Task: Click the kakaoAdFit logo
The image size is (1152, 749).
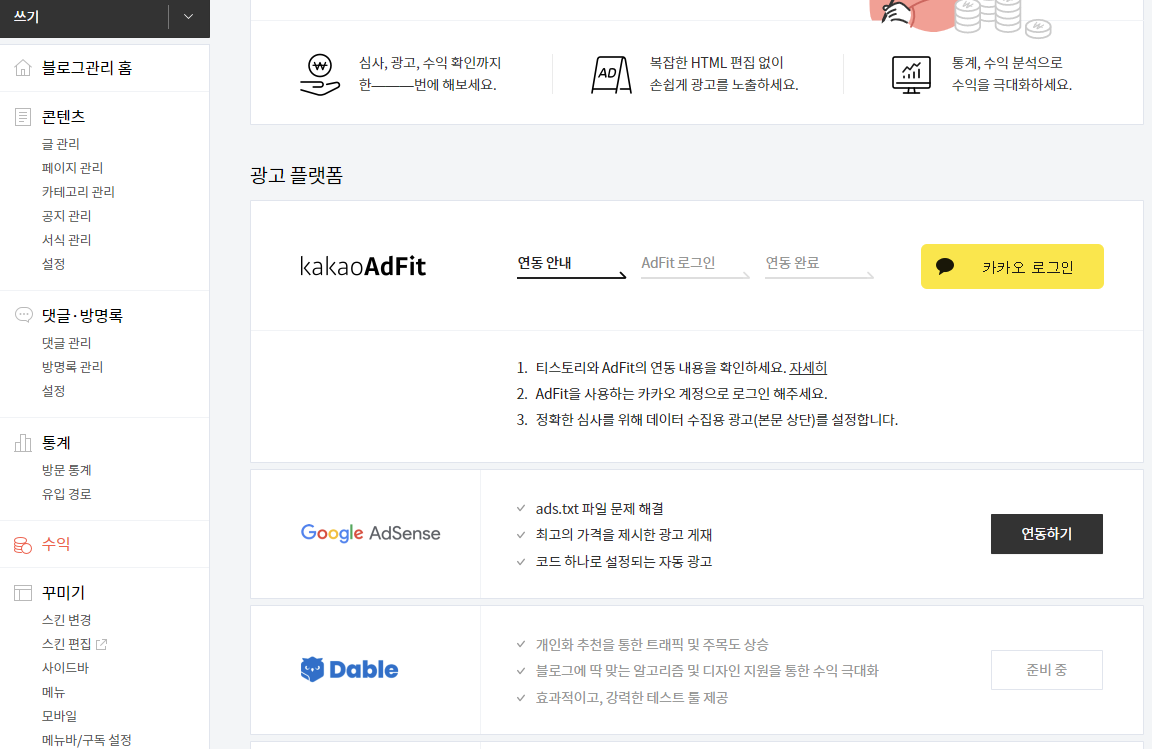Action: (x=363, y=266)
